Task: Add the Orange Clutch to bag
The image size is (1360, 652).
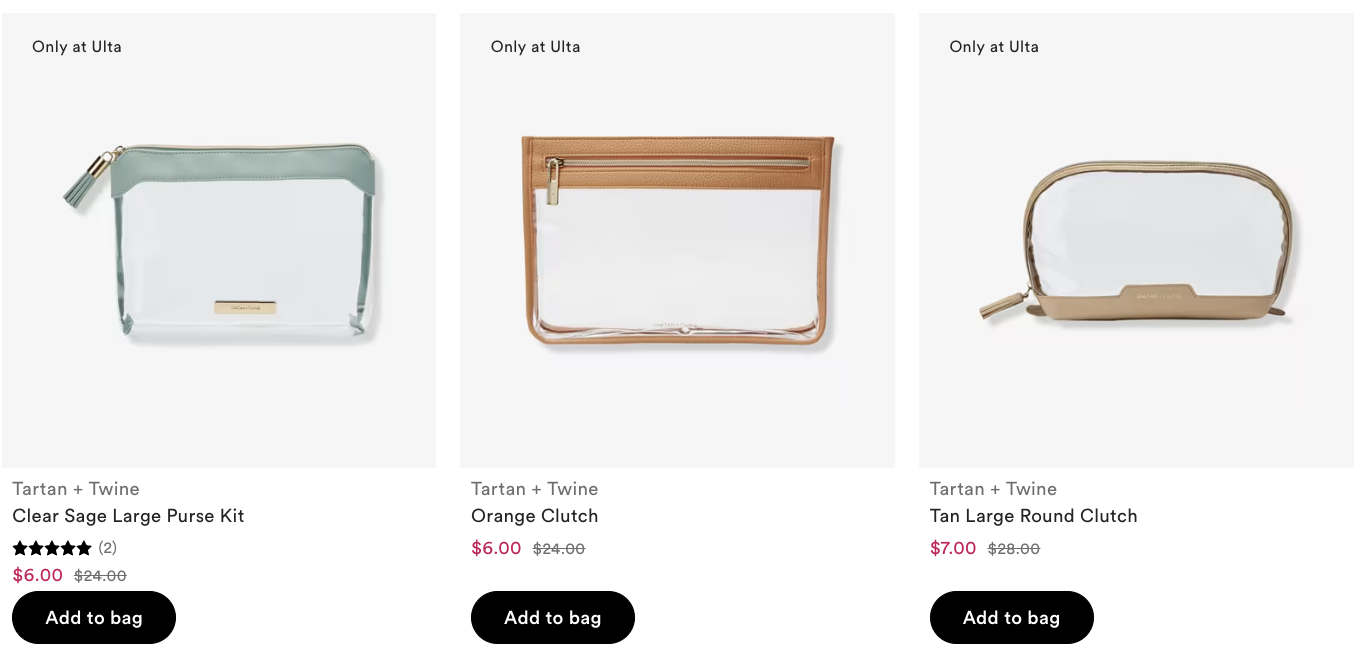Action: (553, 618)
